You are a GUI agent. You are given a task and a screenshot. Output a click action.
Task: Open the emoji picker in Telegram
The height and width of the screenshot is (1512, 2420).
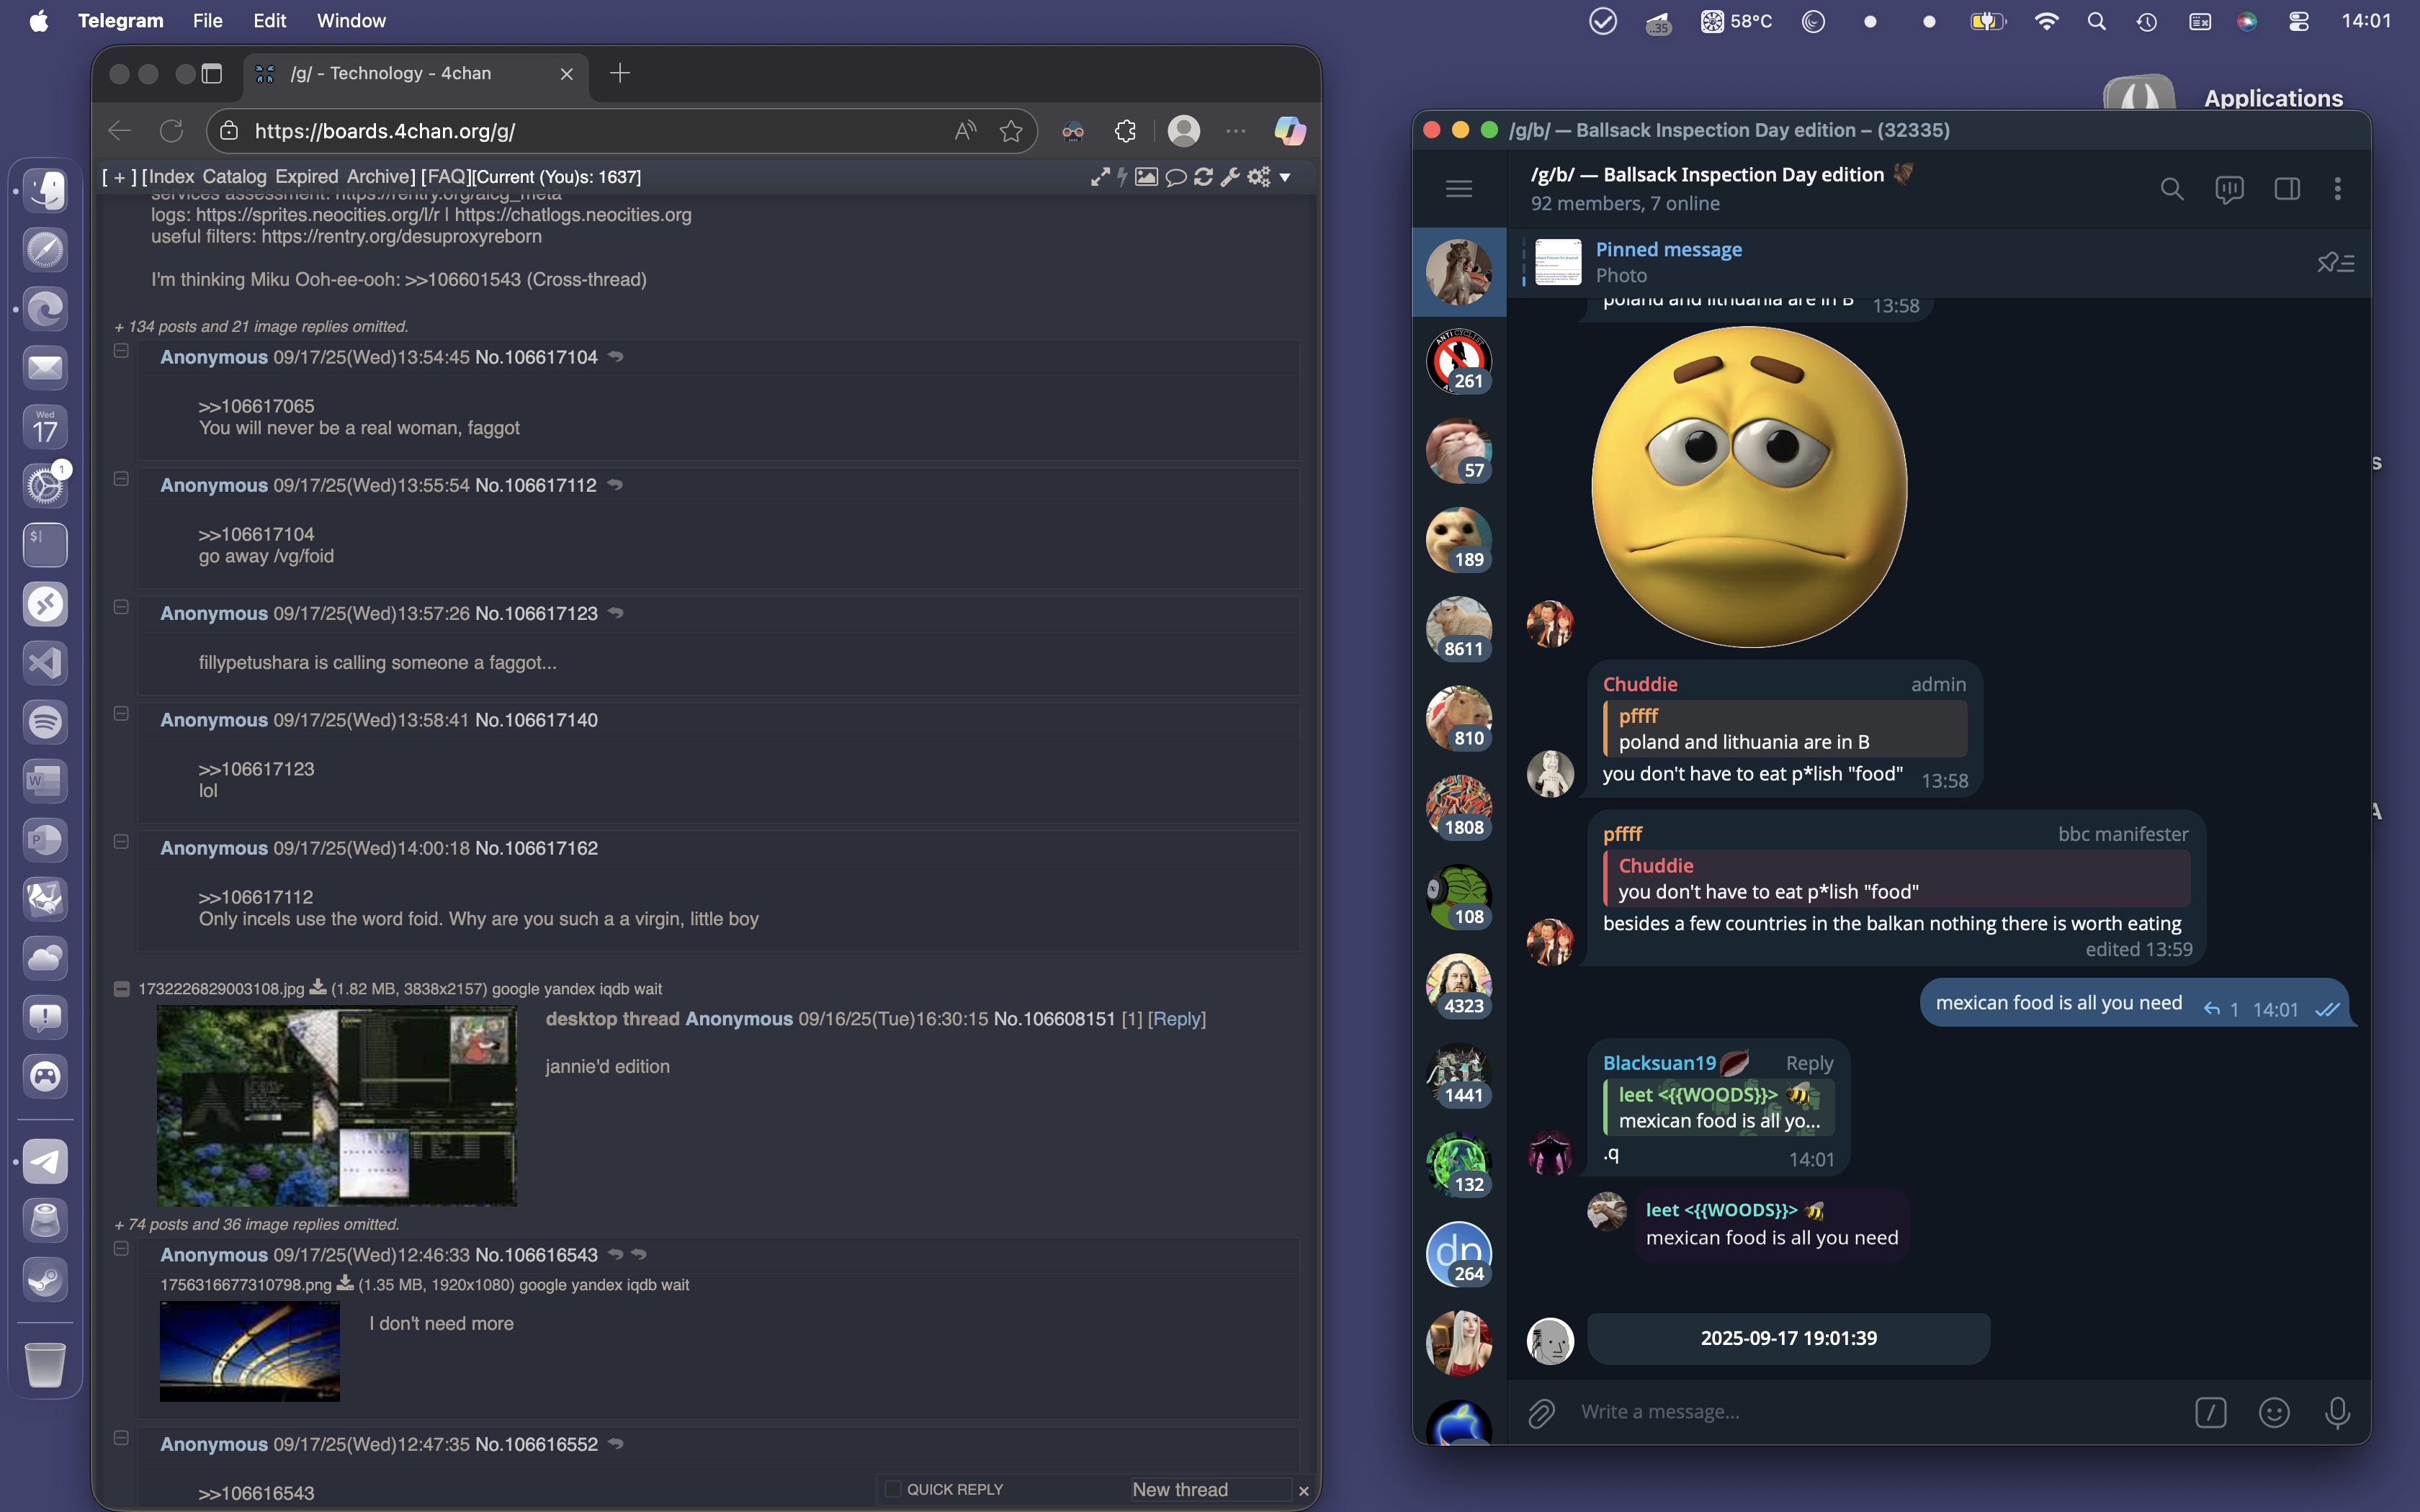[2274, 1412]
